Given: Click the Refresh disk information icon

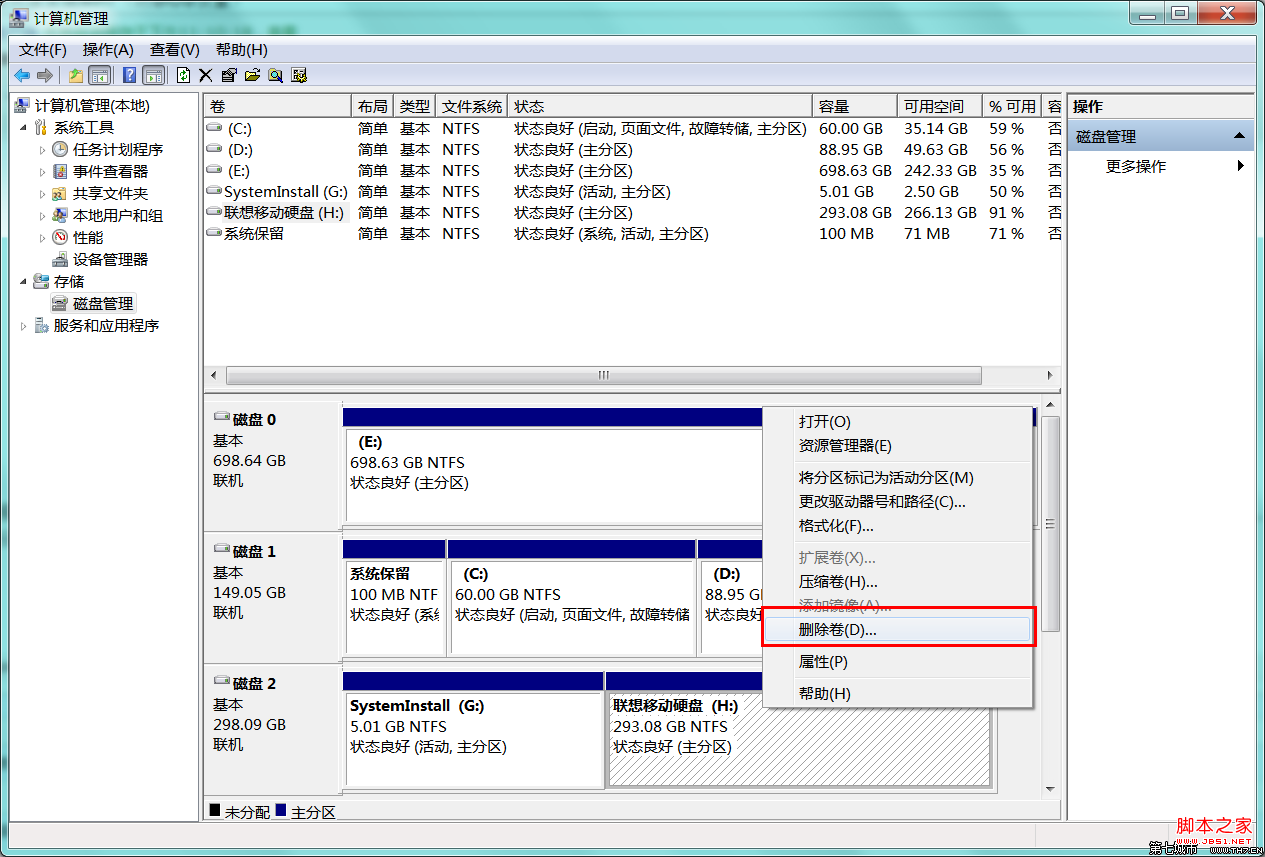Looking at the screenshot, I should tap(182, 75).
